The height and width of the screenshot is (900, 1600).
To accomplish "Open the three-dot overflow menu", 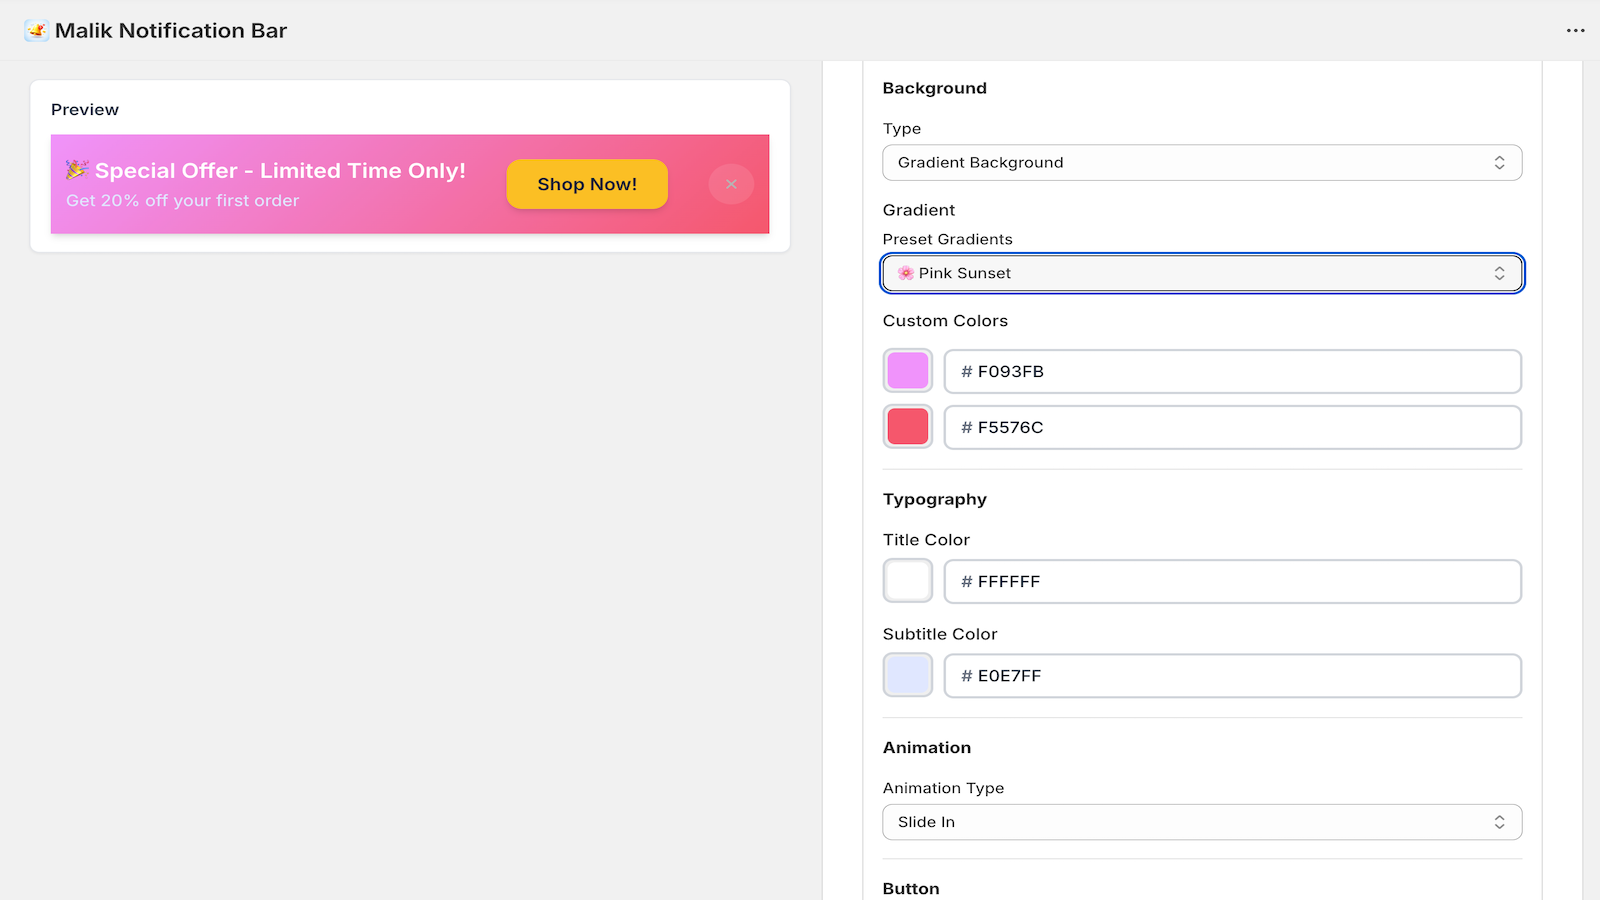I will [1573, 30].
